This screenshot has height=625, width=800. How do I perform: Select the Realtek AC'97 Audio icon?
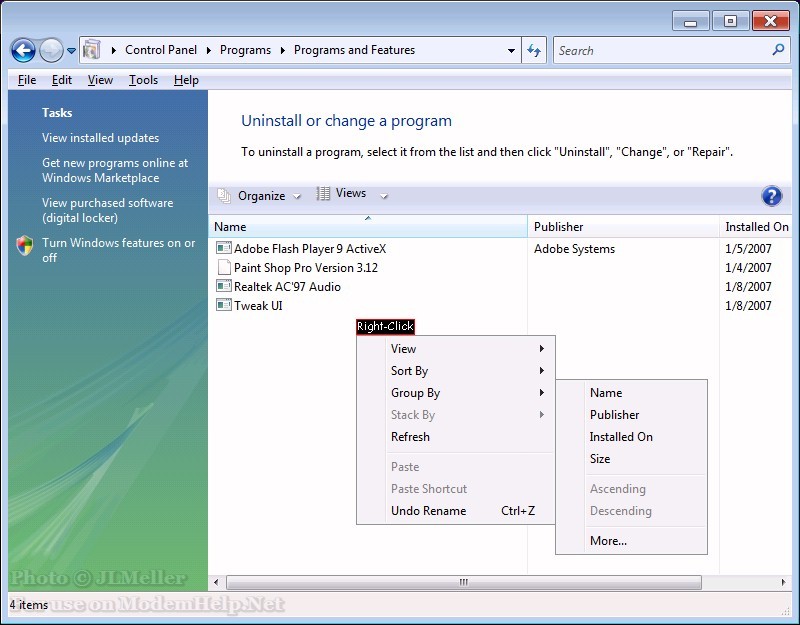(x=223, y=286)
